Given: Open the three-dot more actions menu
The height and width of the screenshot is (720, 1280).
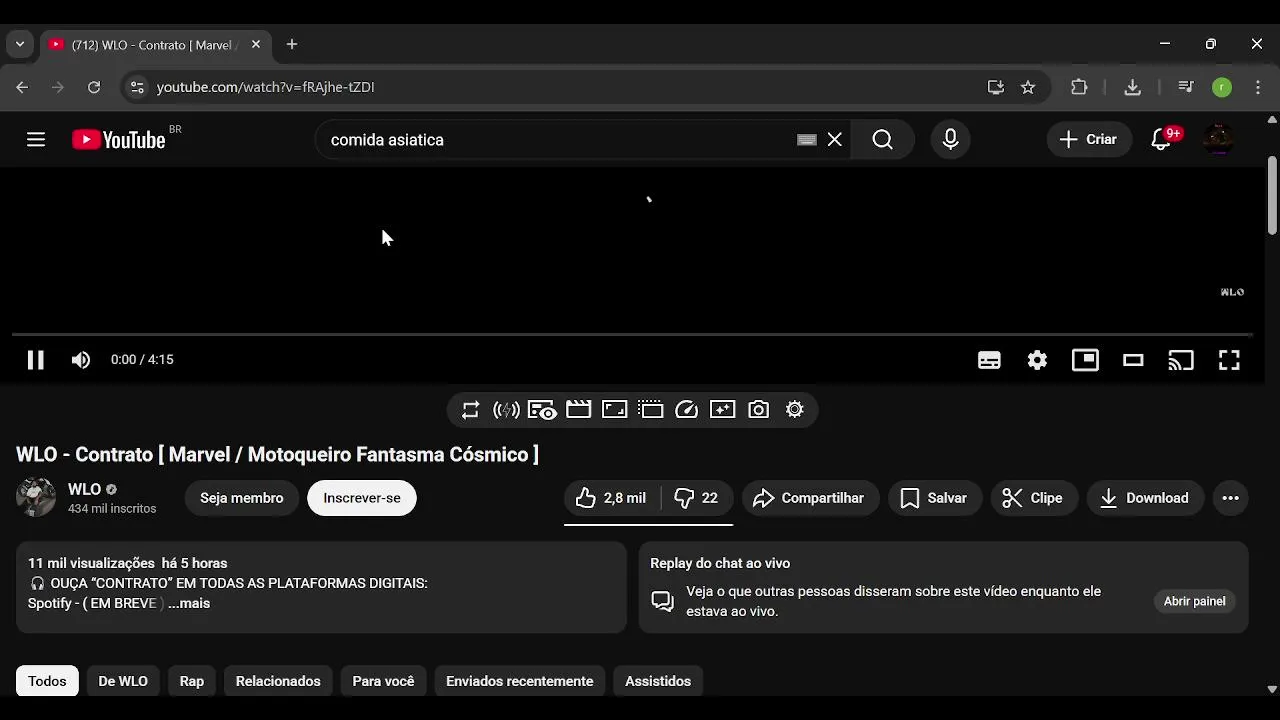Looking at the screenshot, I should (x=1230, y=498).
